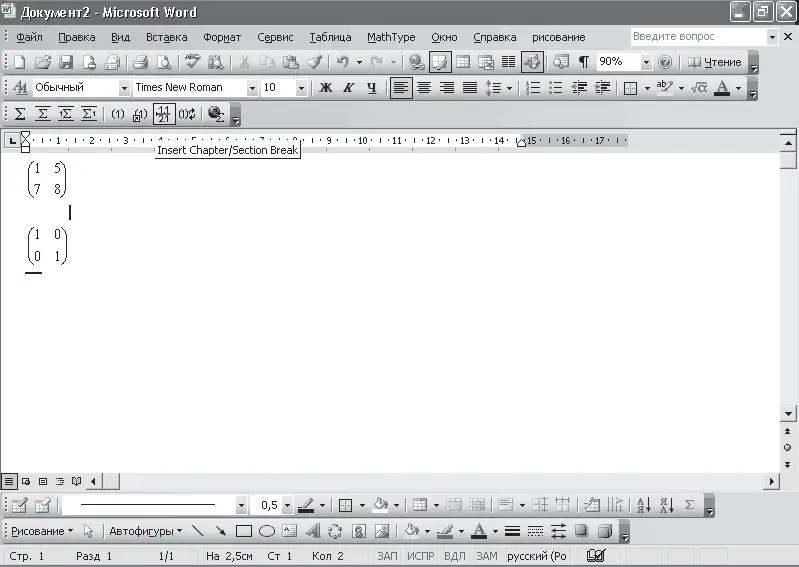The height and width of the screenshot is (567, 799).
Task: Activate the Format Painter brush
Action: pyautogui.click(x=314, y=62)
